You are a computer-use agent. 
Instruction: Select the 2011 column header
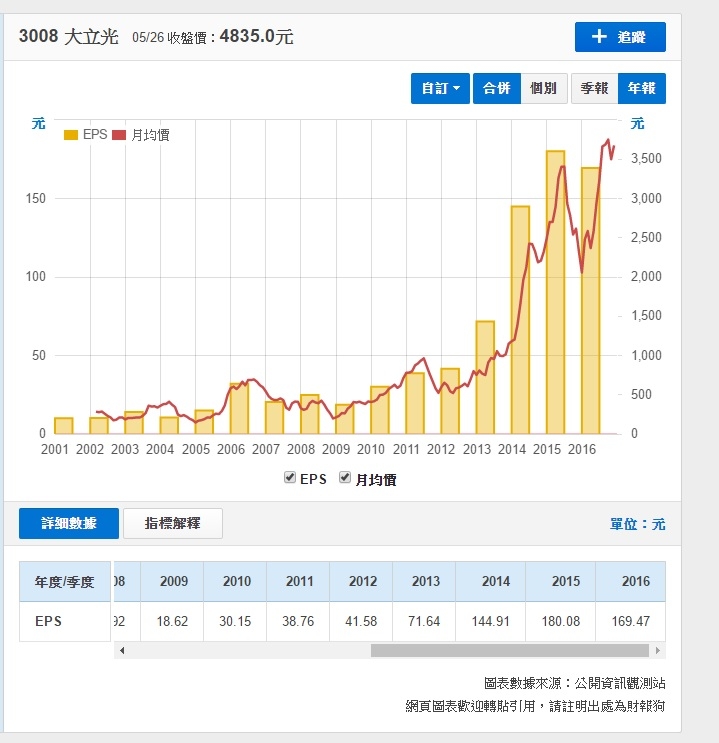298,581
